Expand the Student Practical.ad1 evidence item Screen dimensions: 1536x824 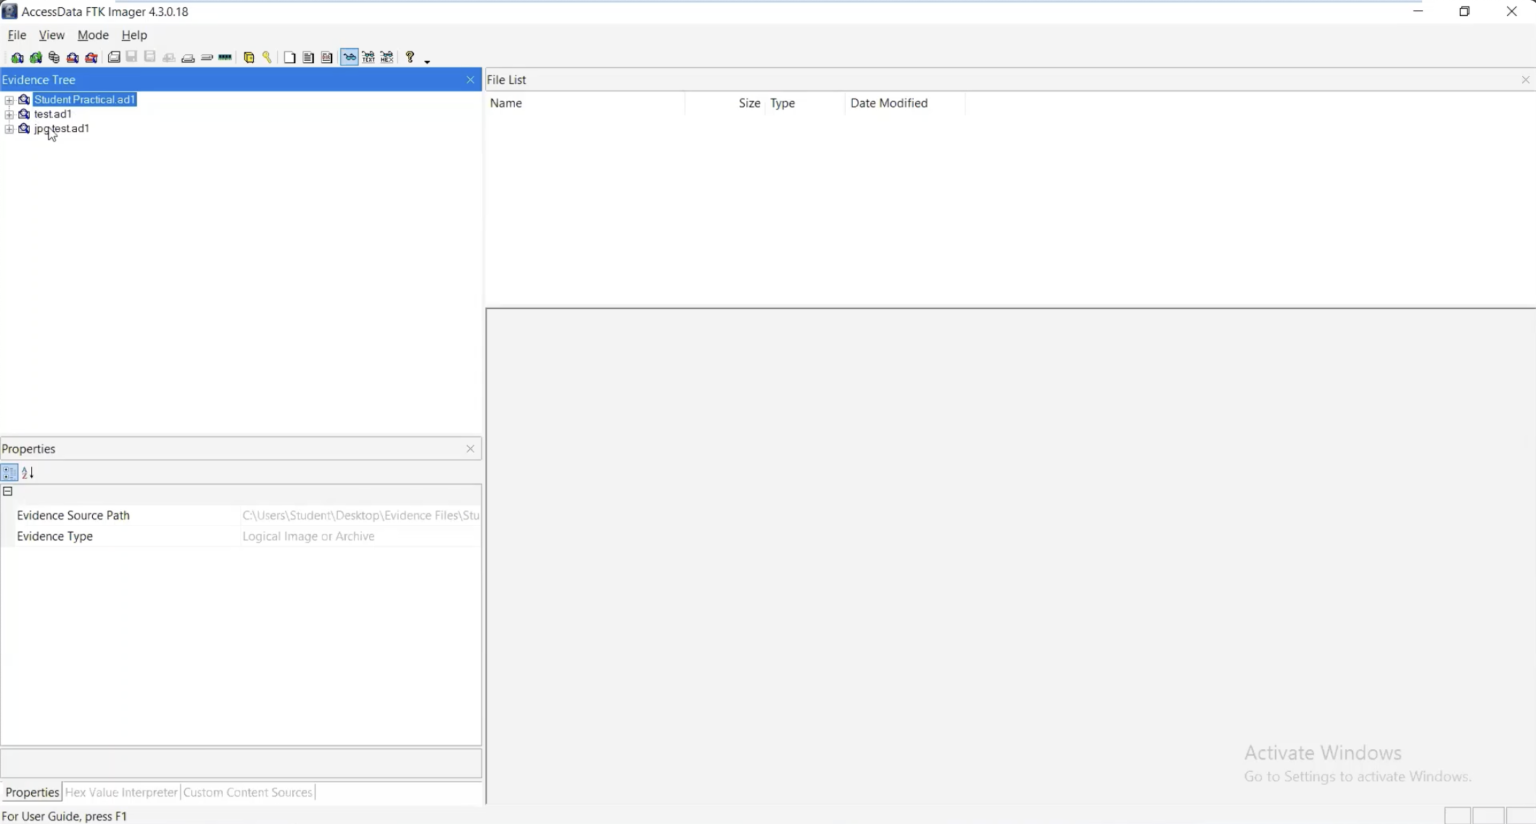(x=8, y=99)
